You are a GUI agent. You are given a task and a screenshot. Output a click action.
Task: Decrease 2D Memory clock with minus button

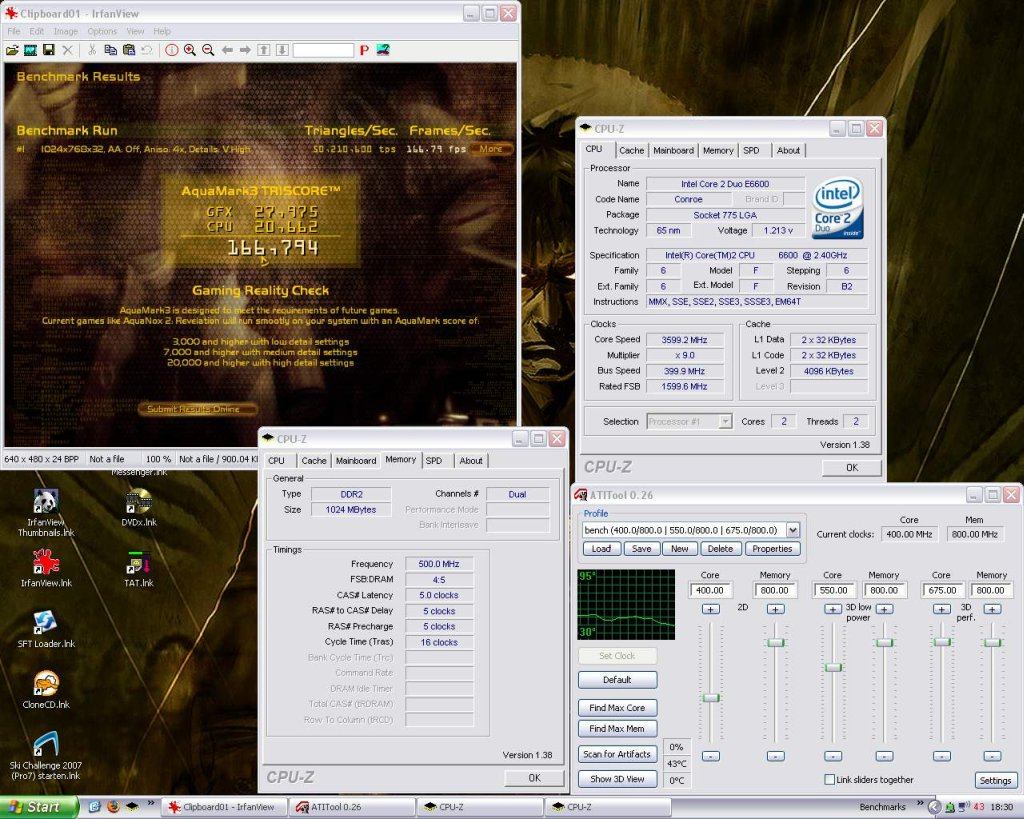775,756
